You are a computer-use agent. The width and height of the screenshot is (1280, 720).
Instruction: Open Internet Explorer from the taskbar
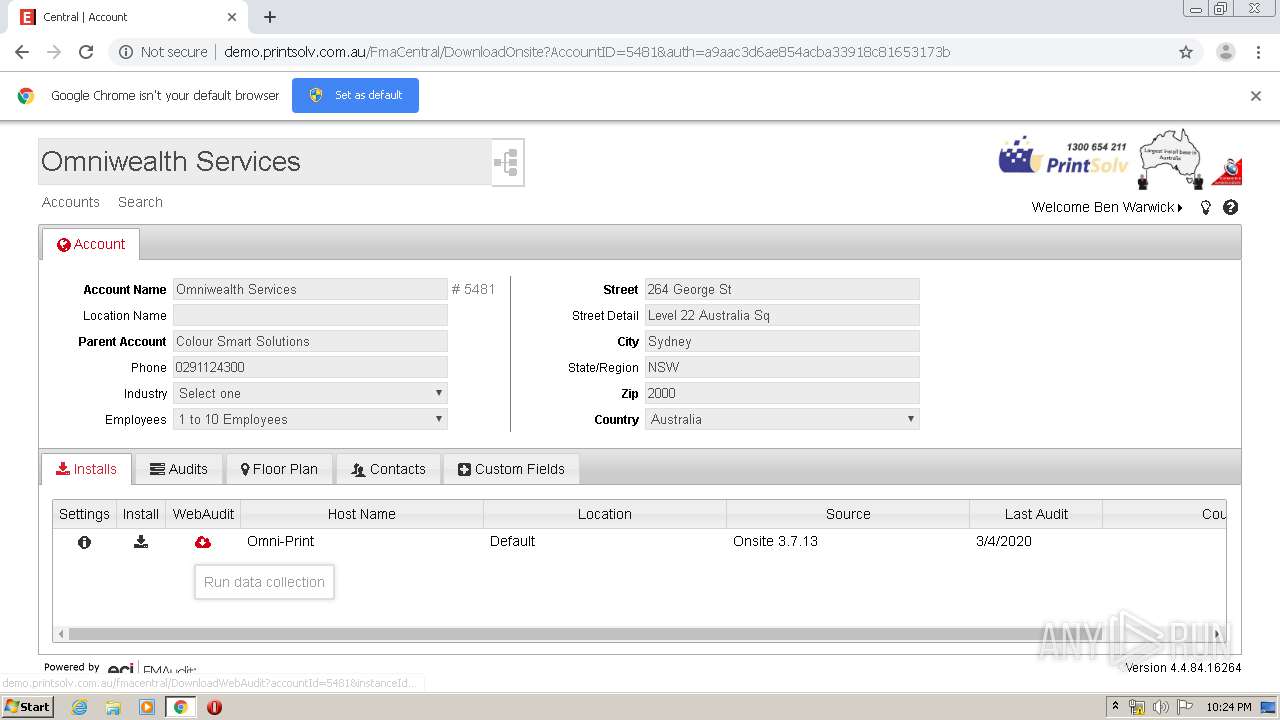click(x=79, y=707)
